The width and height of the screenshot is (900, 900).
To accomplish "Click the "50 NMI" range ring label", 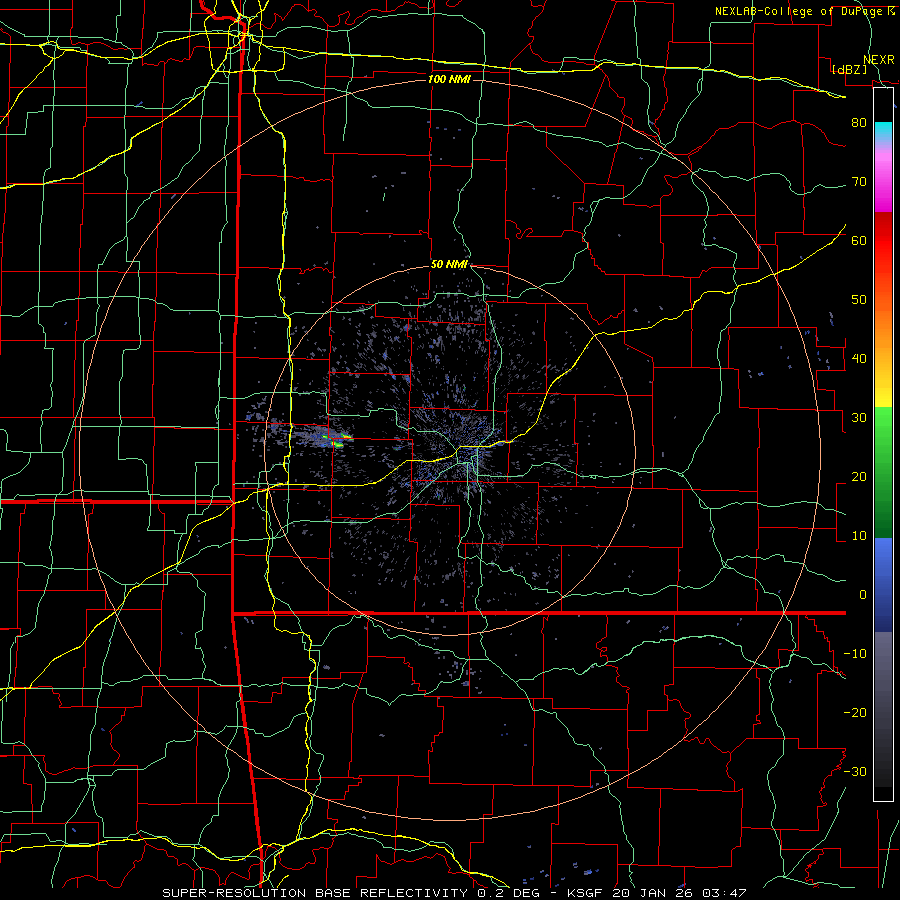I will (x=449, y=265).
